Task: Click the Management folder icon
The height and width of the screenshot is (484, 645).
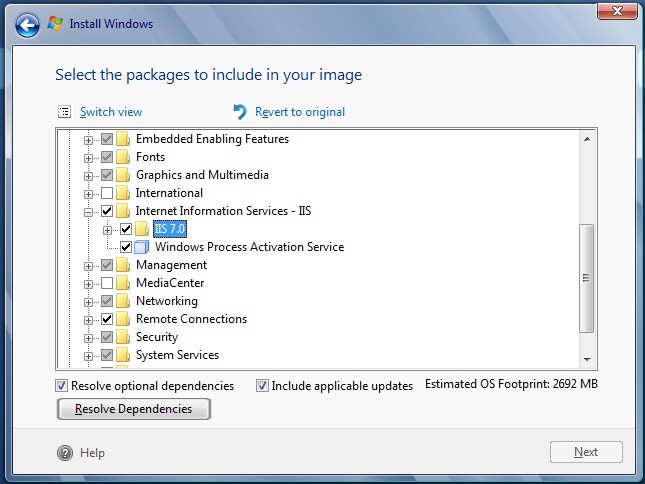Action: pyautogui.click(x=123, y=265)
